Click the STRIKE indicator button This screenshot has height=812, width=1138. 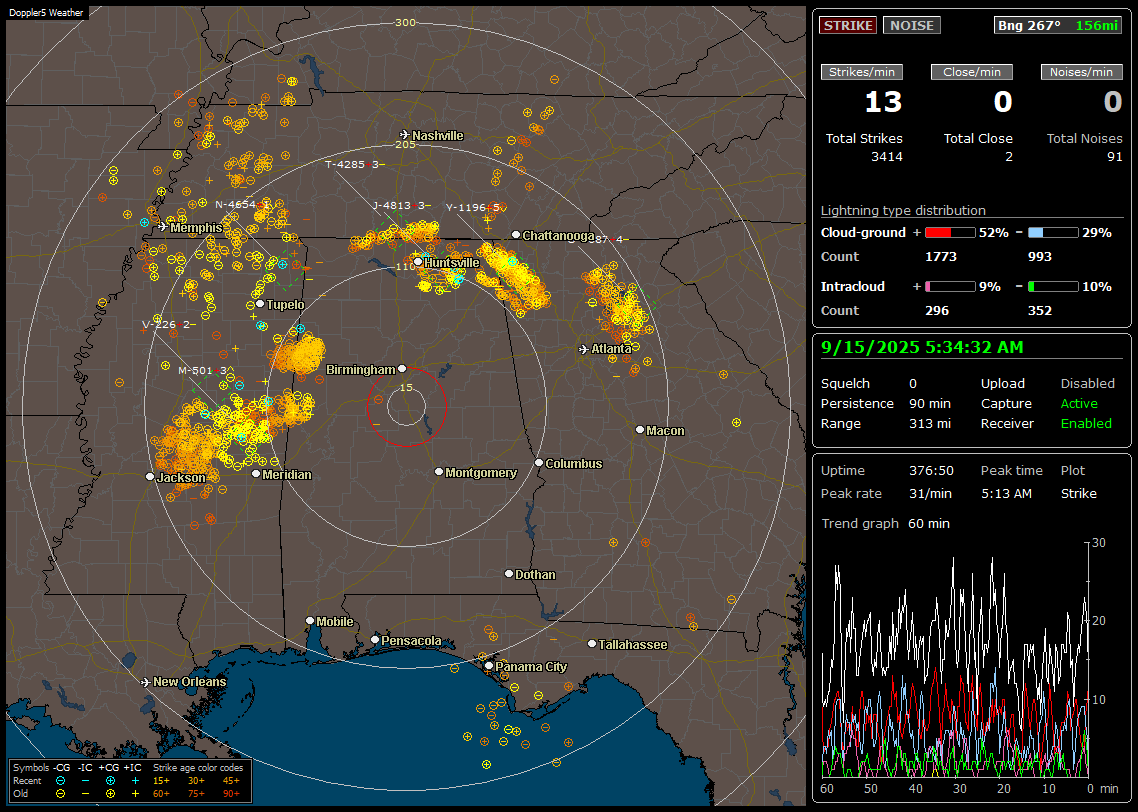click(x=848, y=25)
